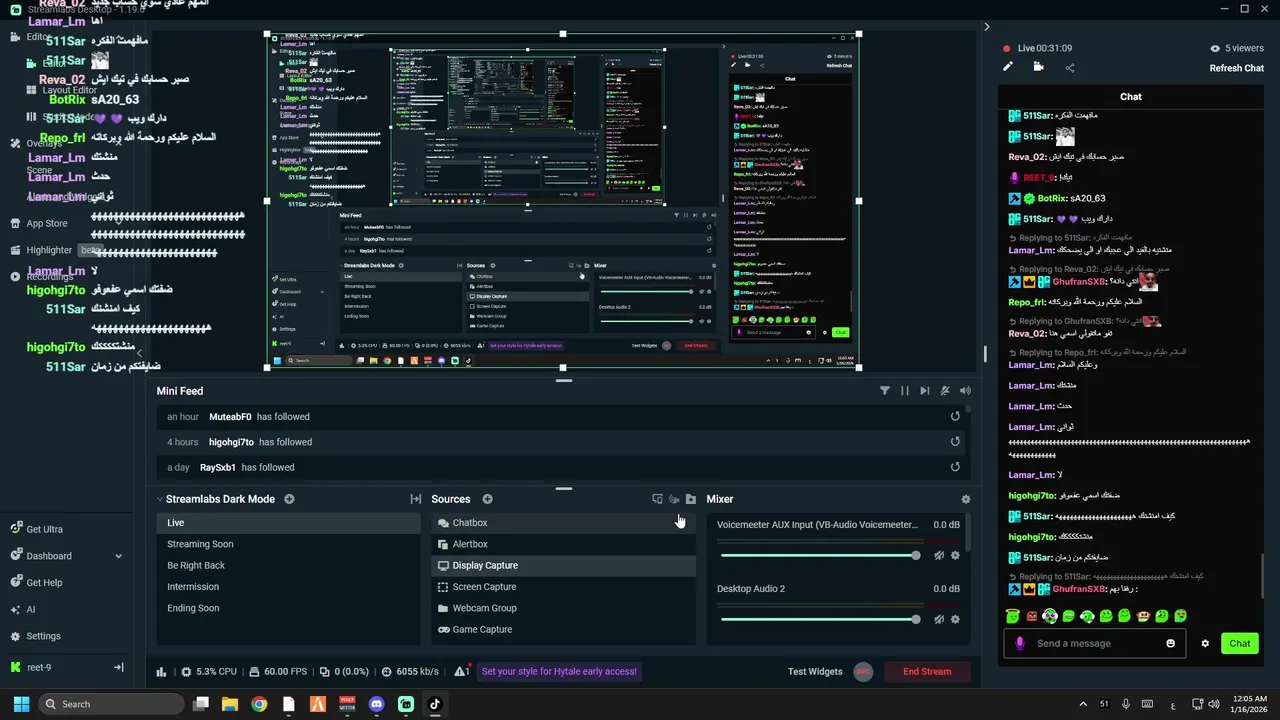This screenshot has height=720, width=1280.
Task: Open scene transitions icon next to Sources
Action: pos(416,499)
